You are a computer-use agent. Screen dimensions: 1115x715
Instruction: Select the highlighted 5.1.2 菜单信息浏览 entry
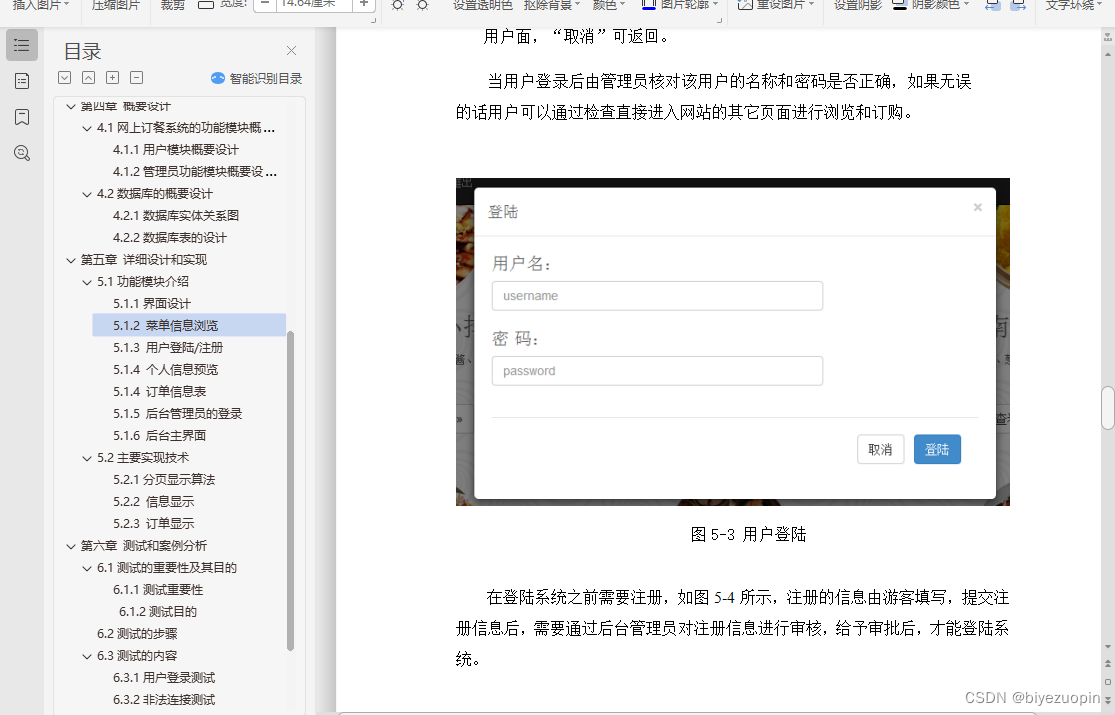tap(189, 325)
